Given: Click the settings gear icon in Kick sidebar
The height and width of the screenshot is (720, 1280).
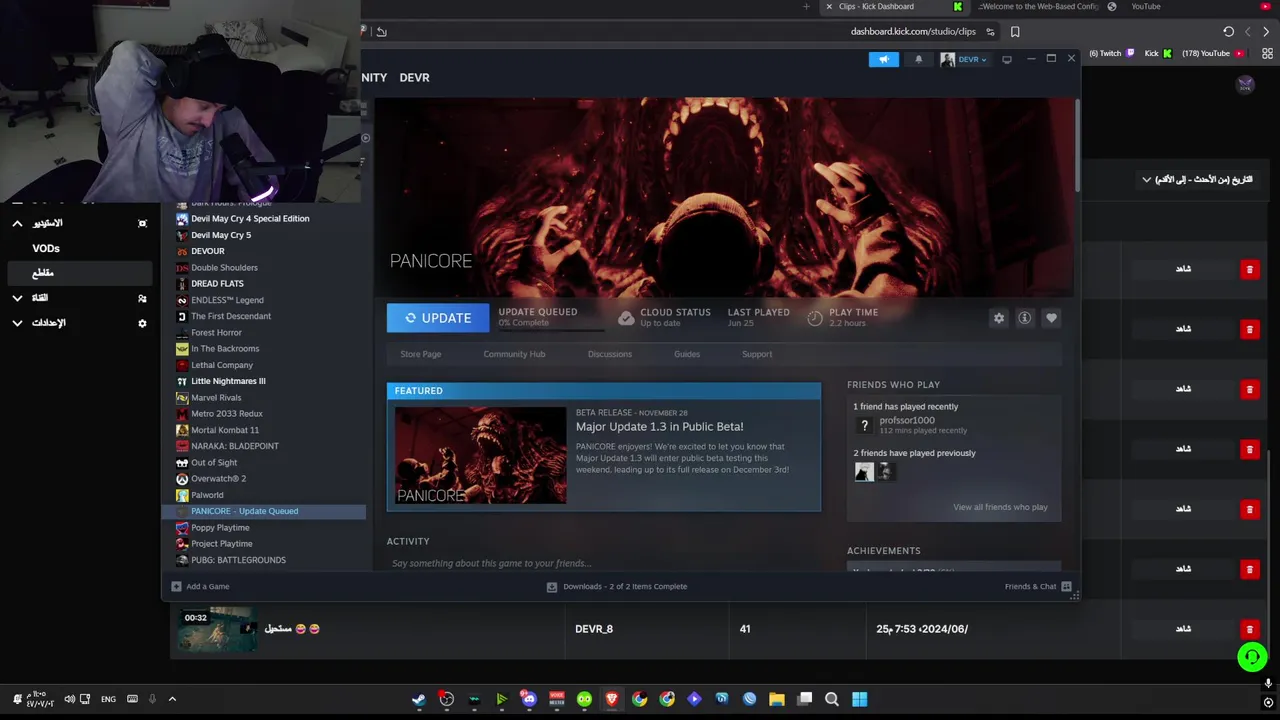Looking at the screenshot, I should click(x=142, y=323).
